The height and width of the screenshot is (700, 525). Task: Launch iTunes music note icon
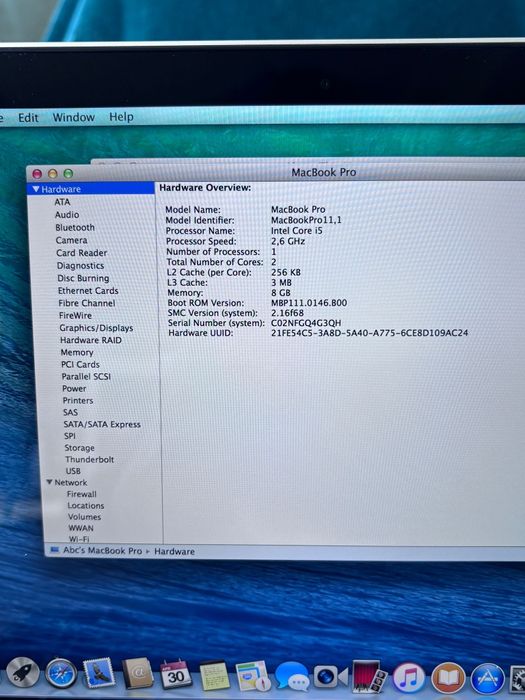coord(408,678)
